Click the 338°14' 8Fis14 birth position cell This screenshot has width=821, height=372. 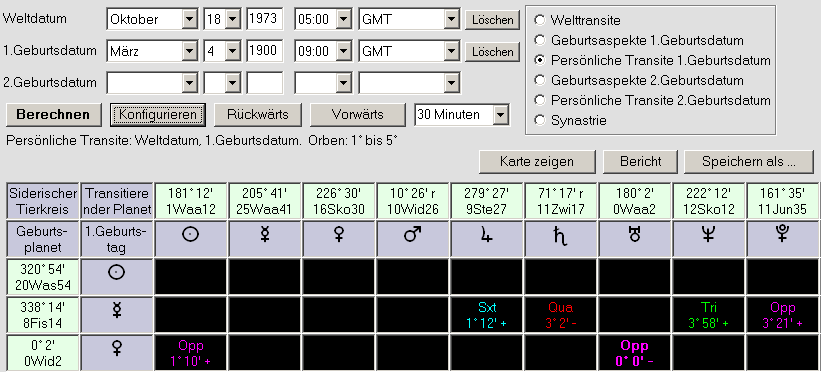point(43,315)
